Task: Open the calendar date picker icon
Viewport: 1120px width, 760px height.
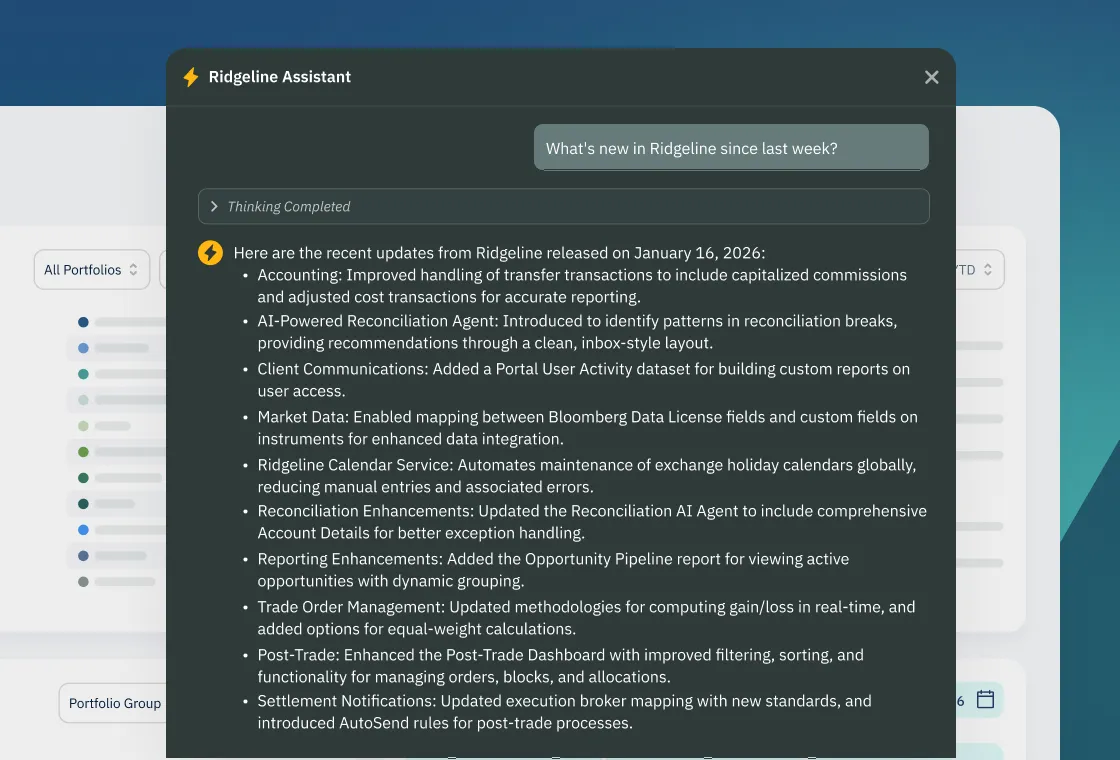Action: pos(985,699)
